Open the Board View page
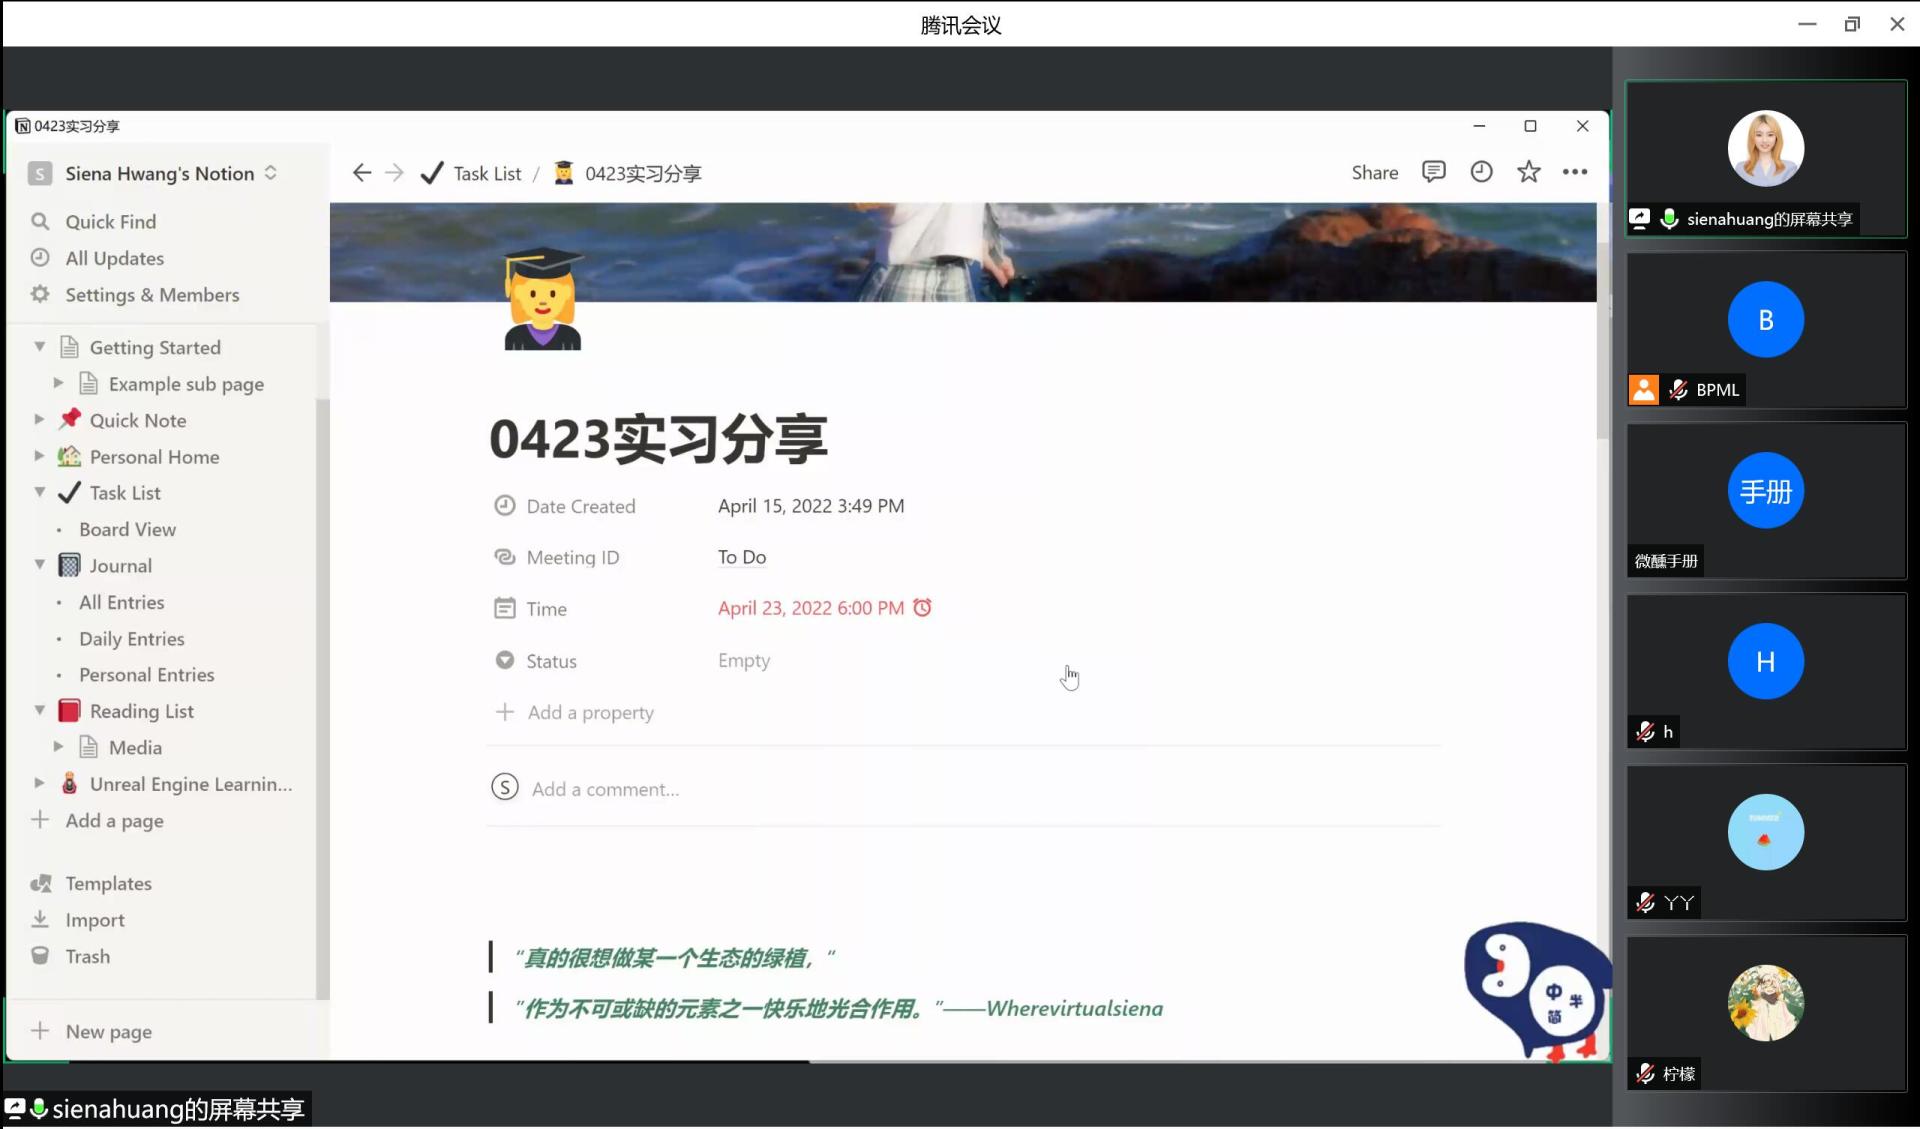The width and height of the screenshot is (1920, 1129). [127, 529]
